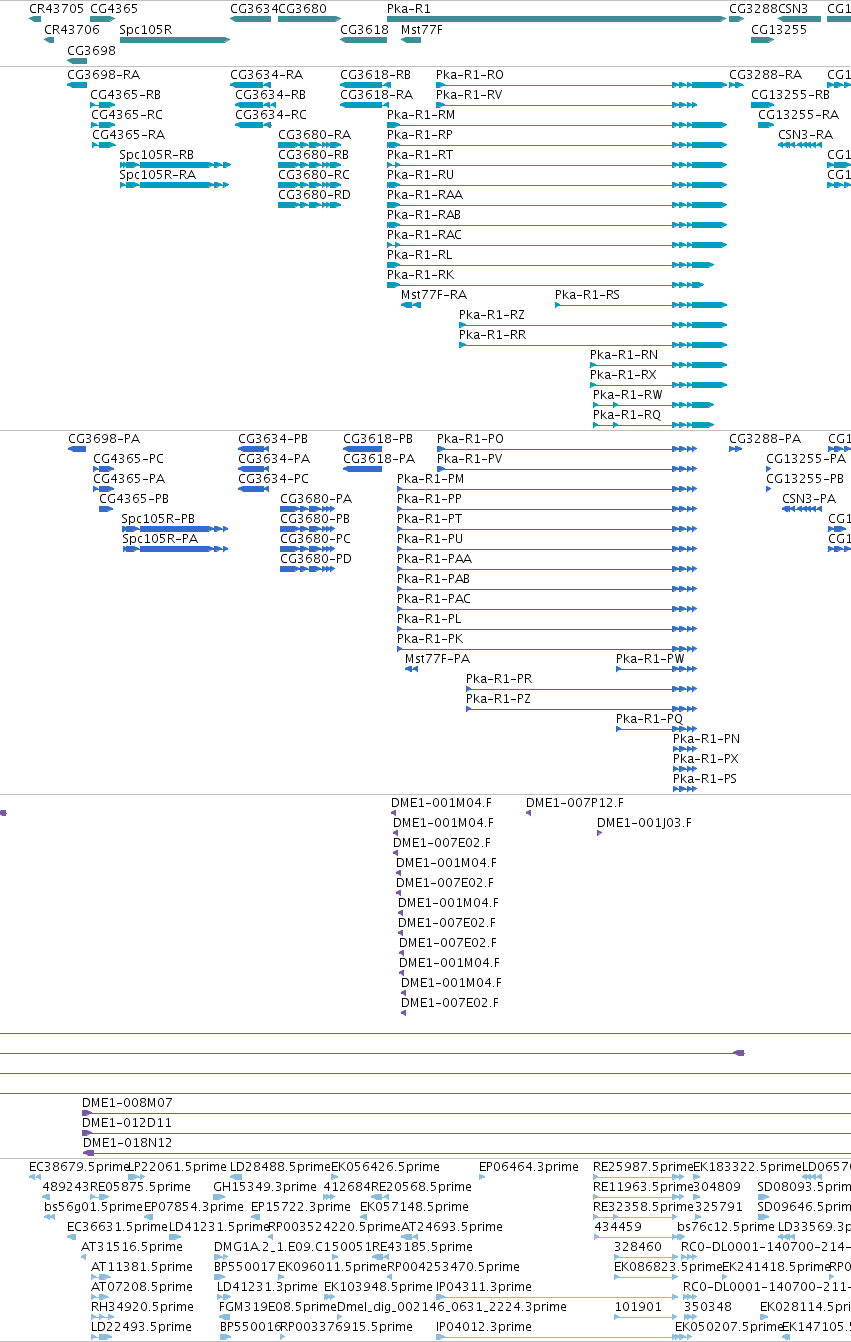Click the CR43705 gene label
This screenshot has height=1342, width=851.
point(57,8)
